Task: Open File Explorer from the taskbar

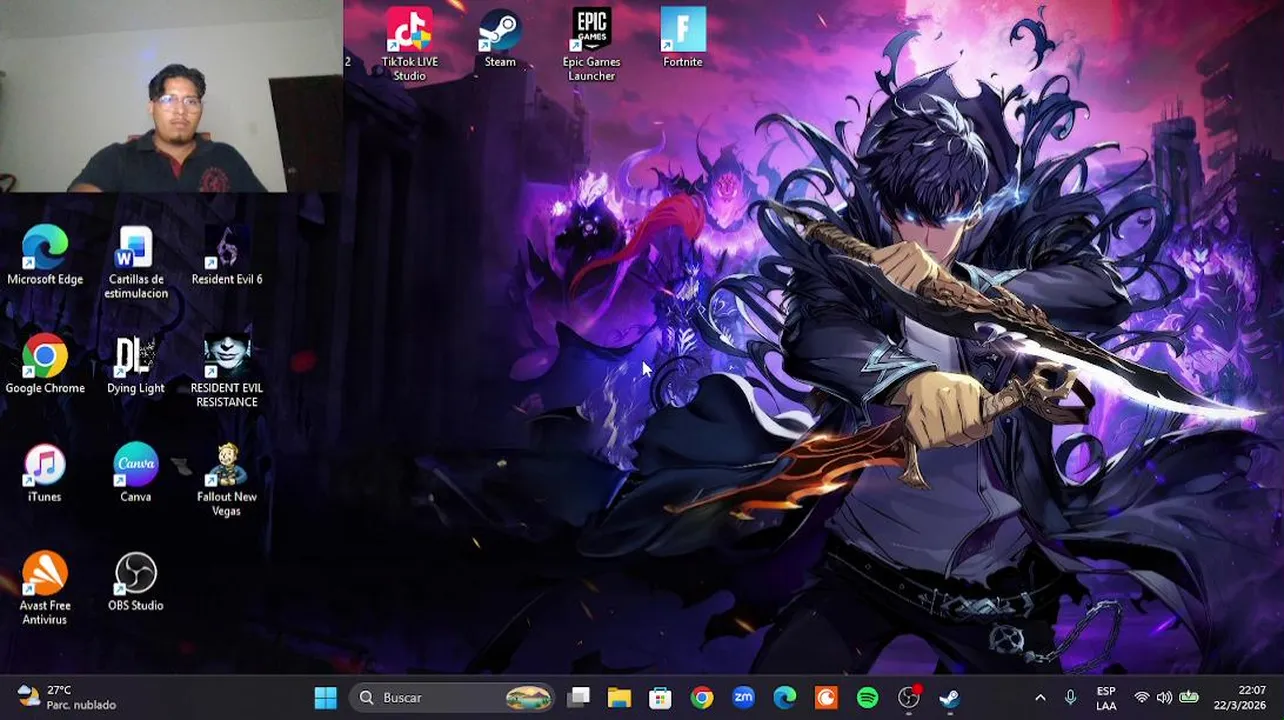Action: coord(620,697)
